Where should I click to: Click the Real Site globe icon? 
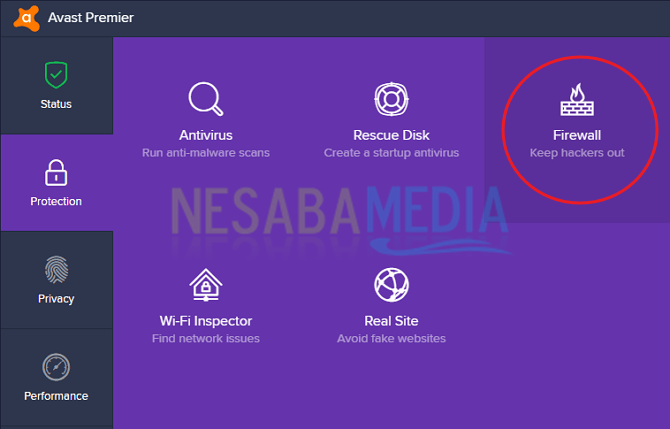coord(391,285)
